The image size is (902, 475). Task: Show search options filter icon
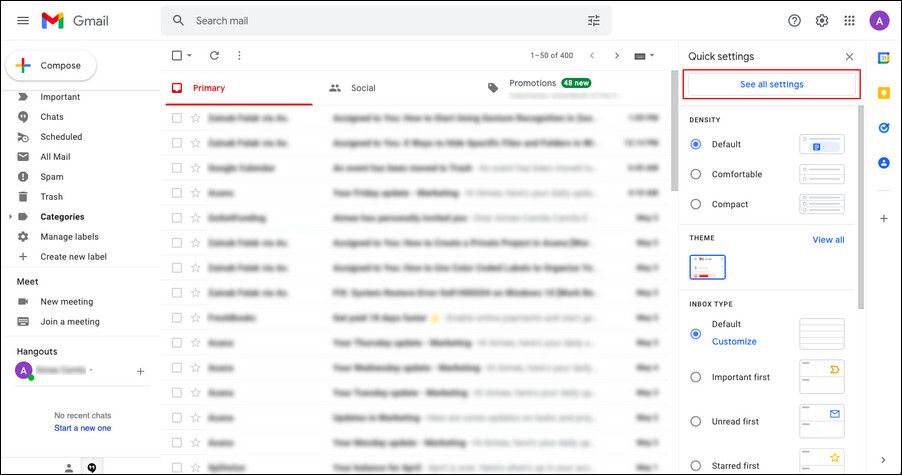[594, 21]
